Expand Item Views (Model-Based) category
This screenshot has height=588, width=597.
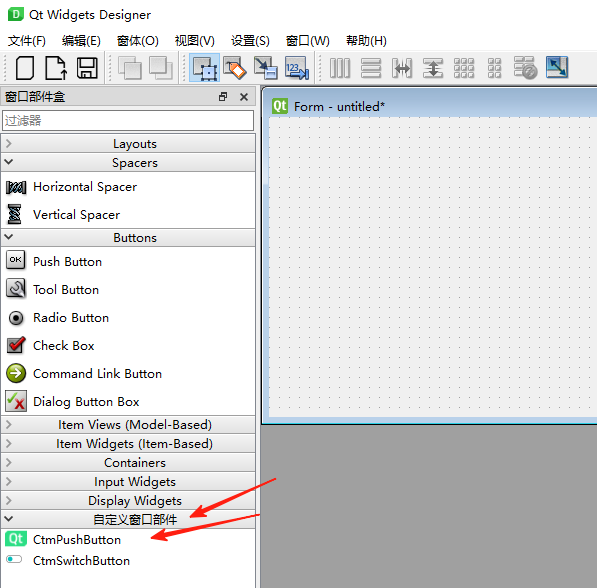pos(128,425)
